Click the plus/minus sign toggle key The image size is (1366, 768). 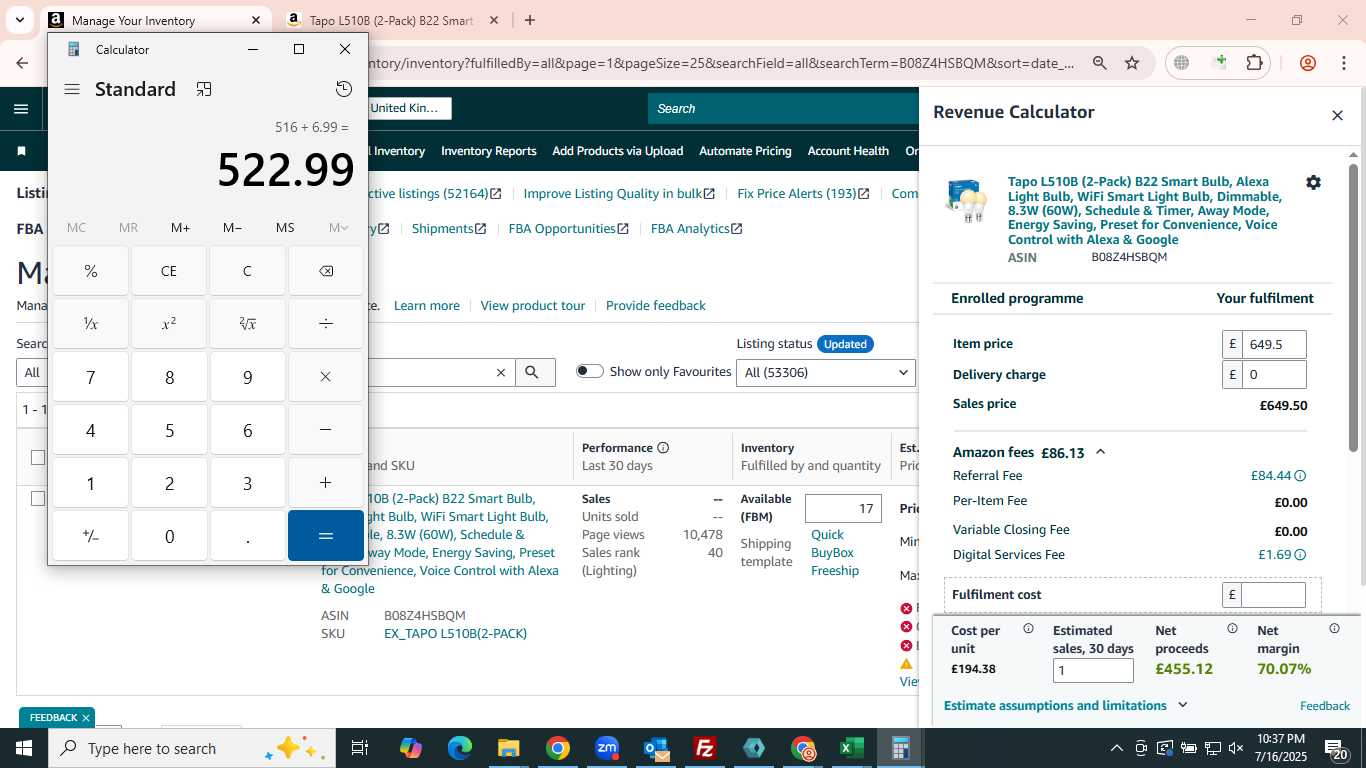pyautogui.click(x=90, y=536)
